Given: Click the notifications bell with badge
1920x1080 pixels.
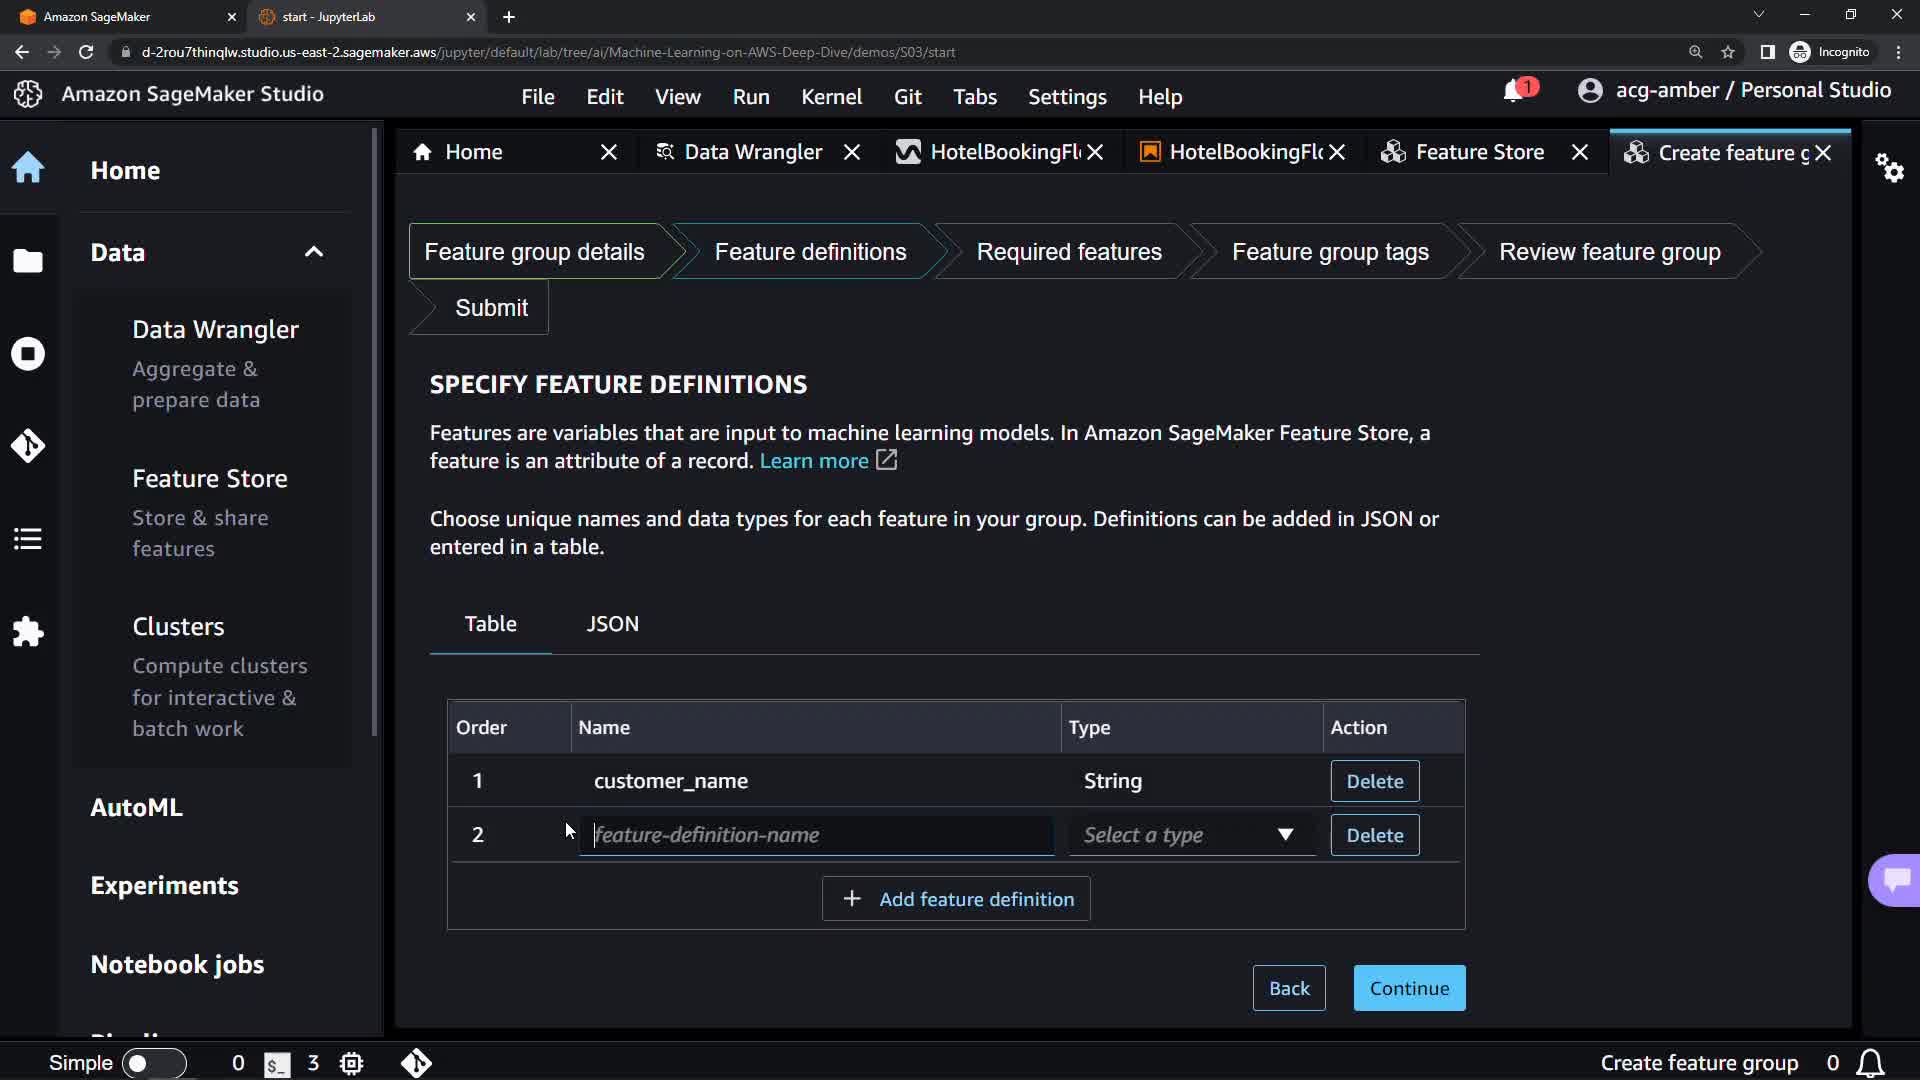Looking at the screenshot, I should point(1515,91).
